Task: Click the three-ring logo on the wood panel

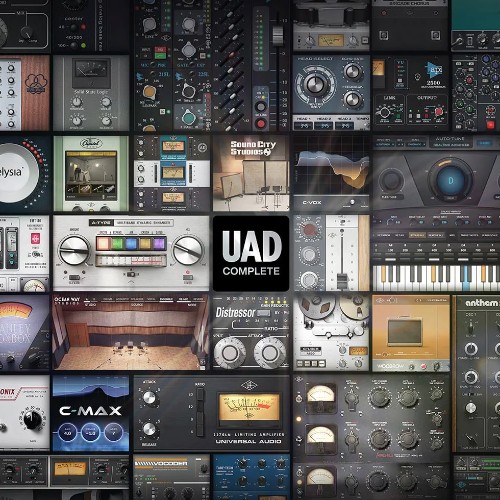Action: (x=35, y=83)
